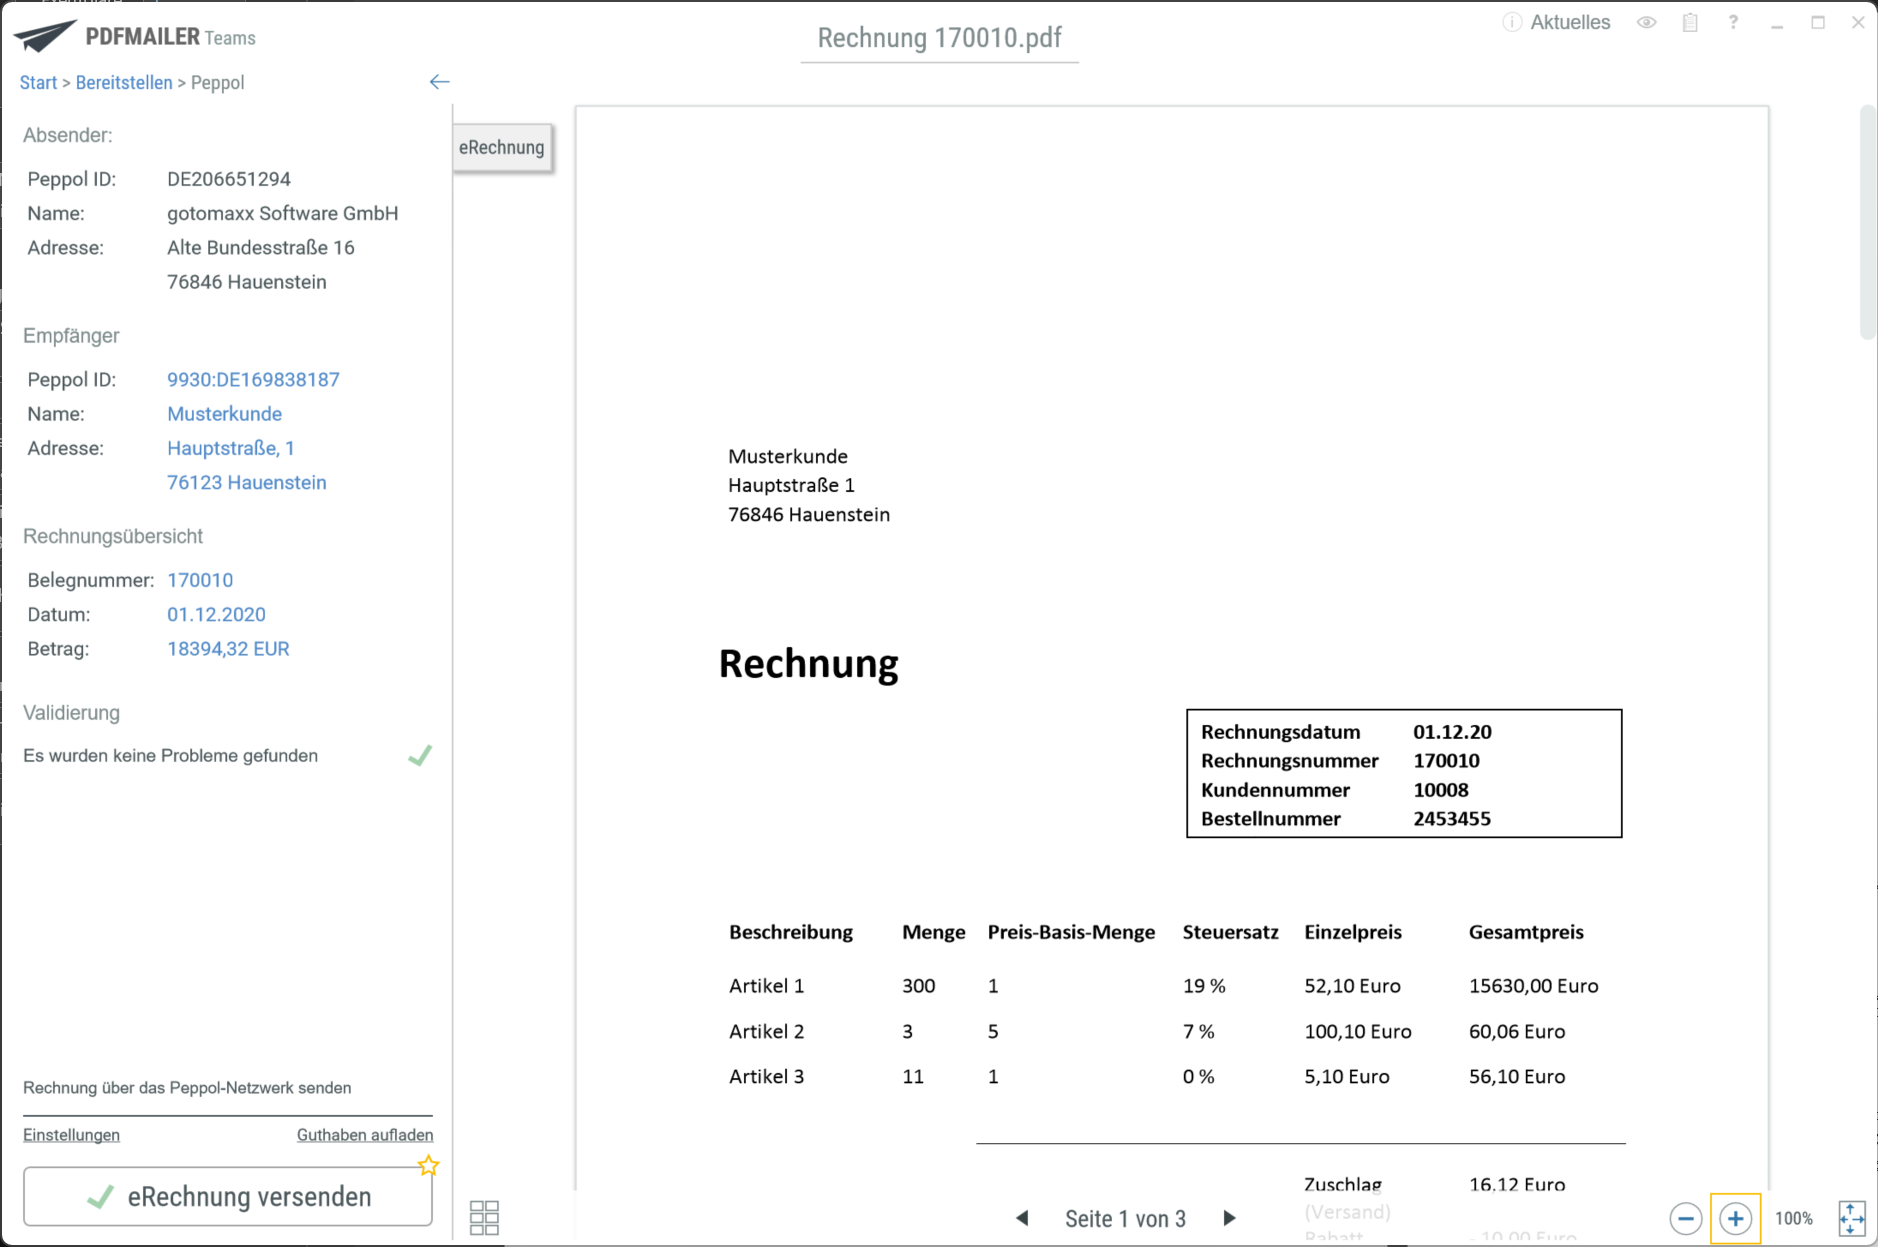The image size is (1878, 1247).
Task: Open the protocol clipboard icon
Action: pyautogui.click(x=1691, y=21)
